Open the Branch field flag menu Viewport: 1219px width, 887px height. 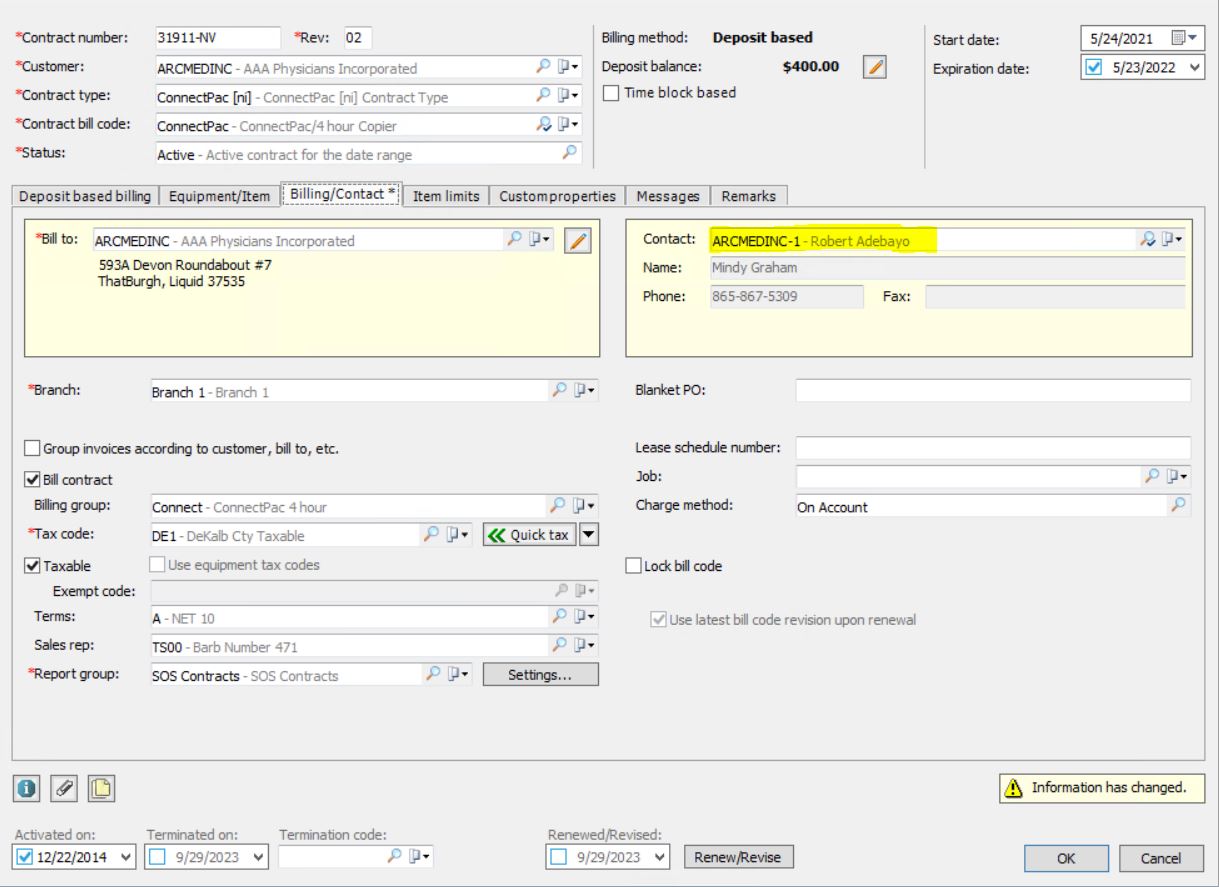point(586,391)
